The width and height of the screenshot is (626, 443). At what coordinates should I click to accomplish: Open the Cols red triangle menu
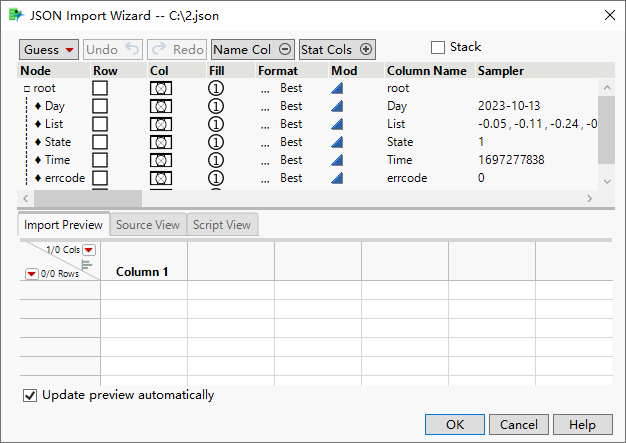click(89, 250)
